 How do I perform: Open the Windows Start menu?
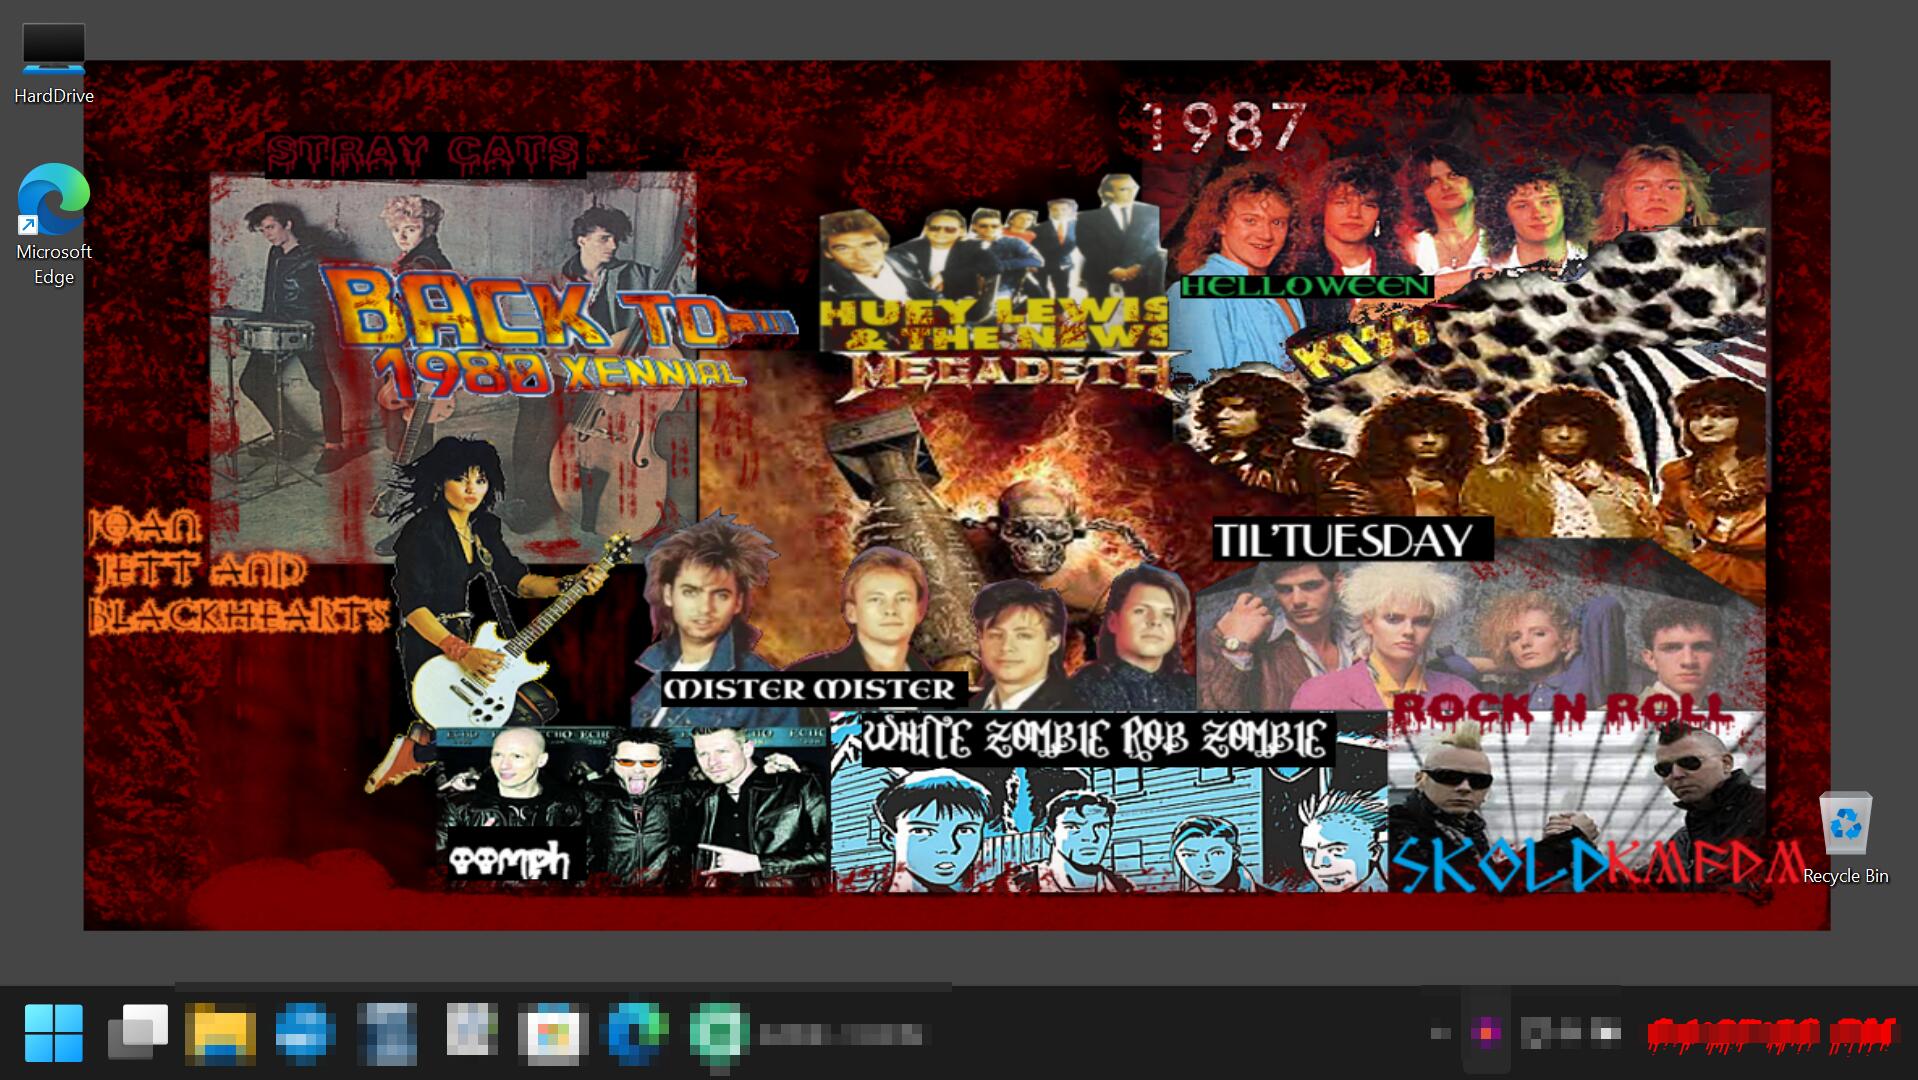[54, 1032]
